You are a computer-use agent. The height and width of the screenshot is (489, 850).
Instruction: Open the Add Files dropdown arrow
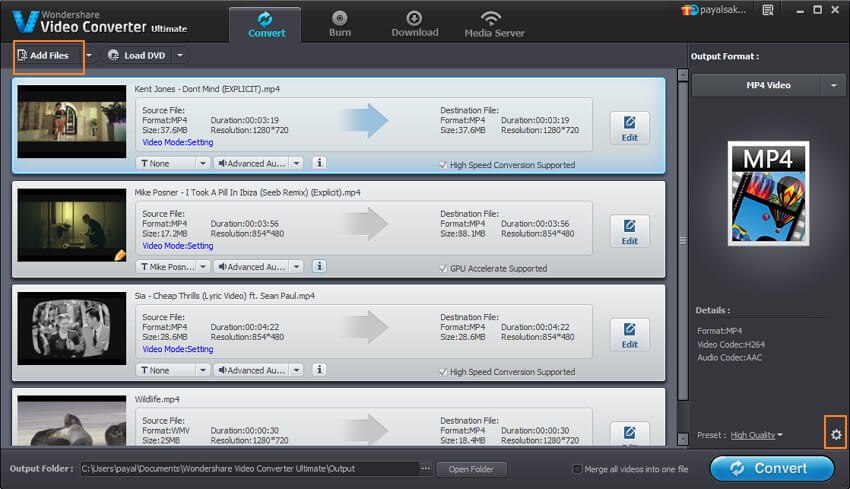(89, 55)
